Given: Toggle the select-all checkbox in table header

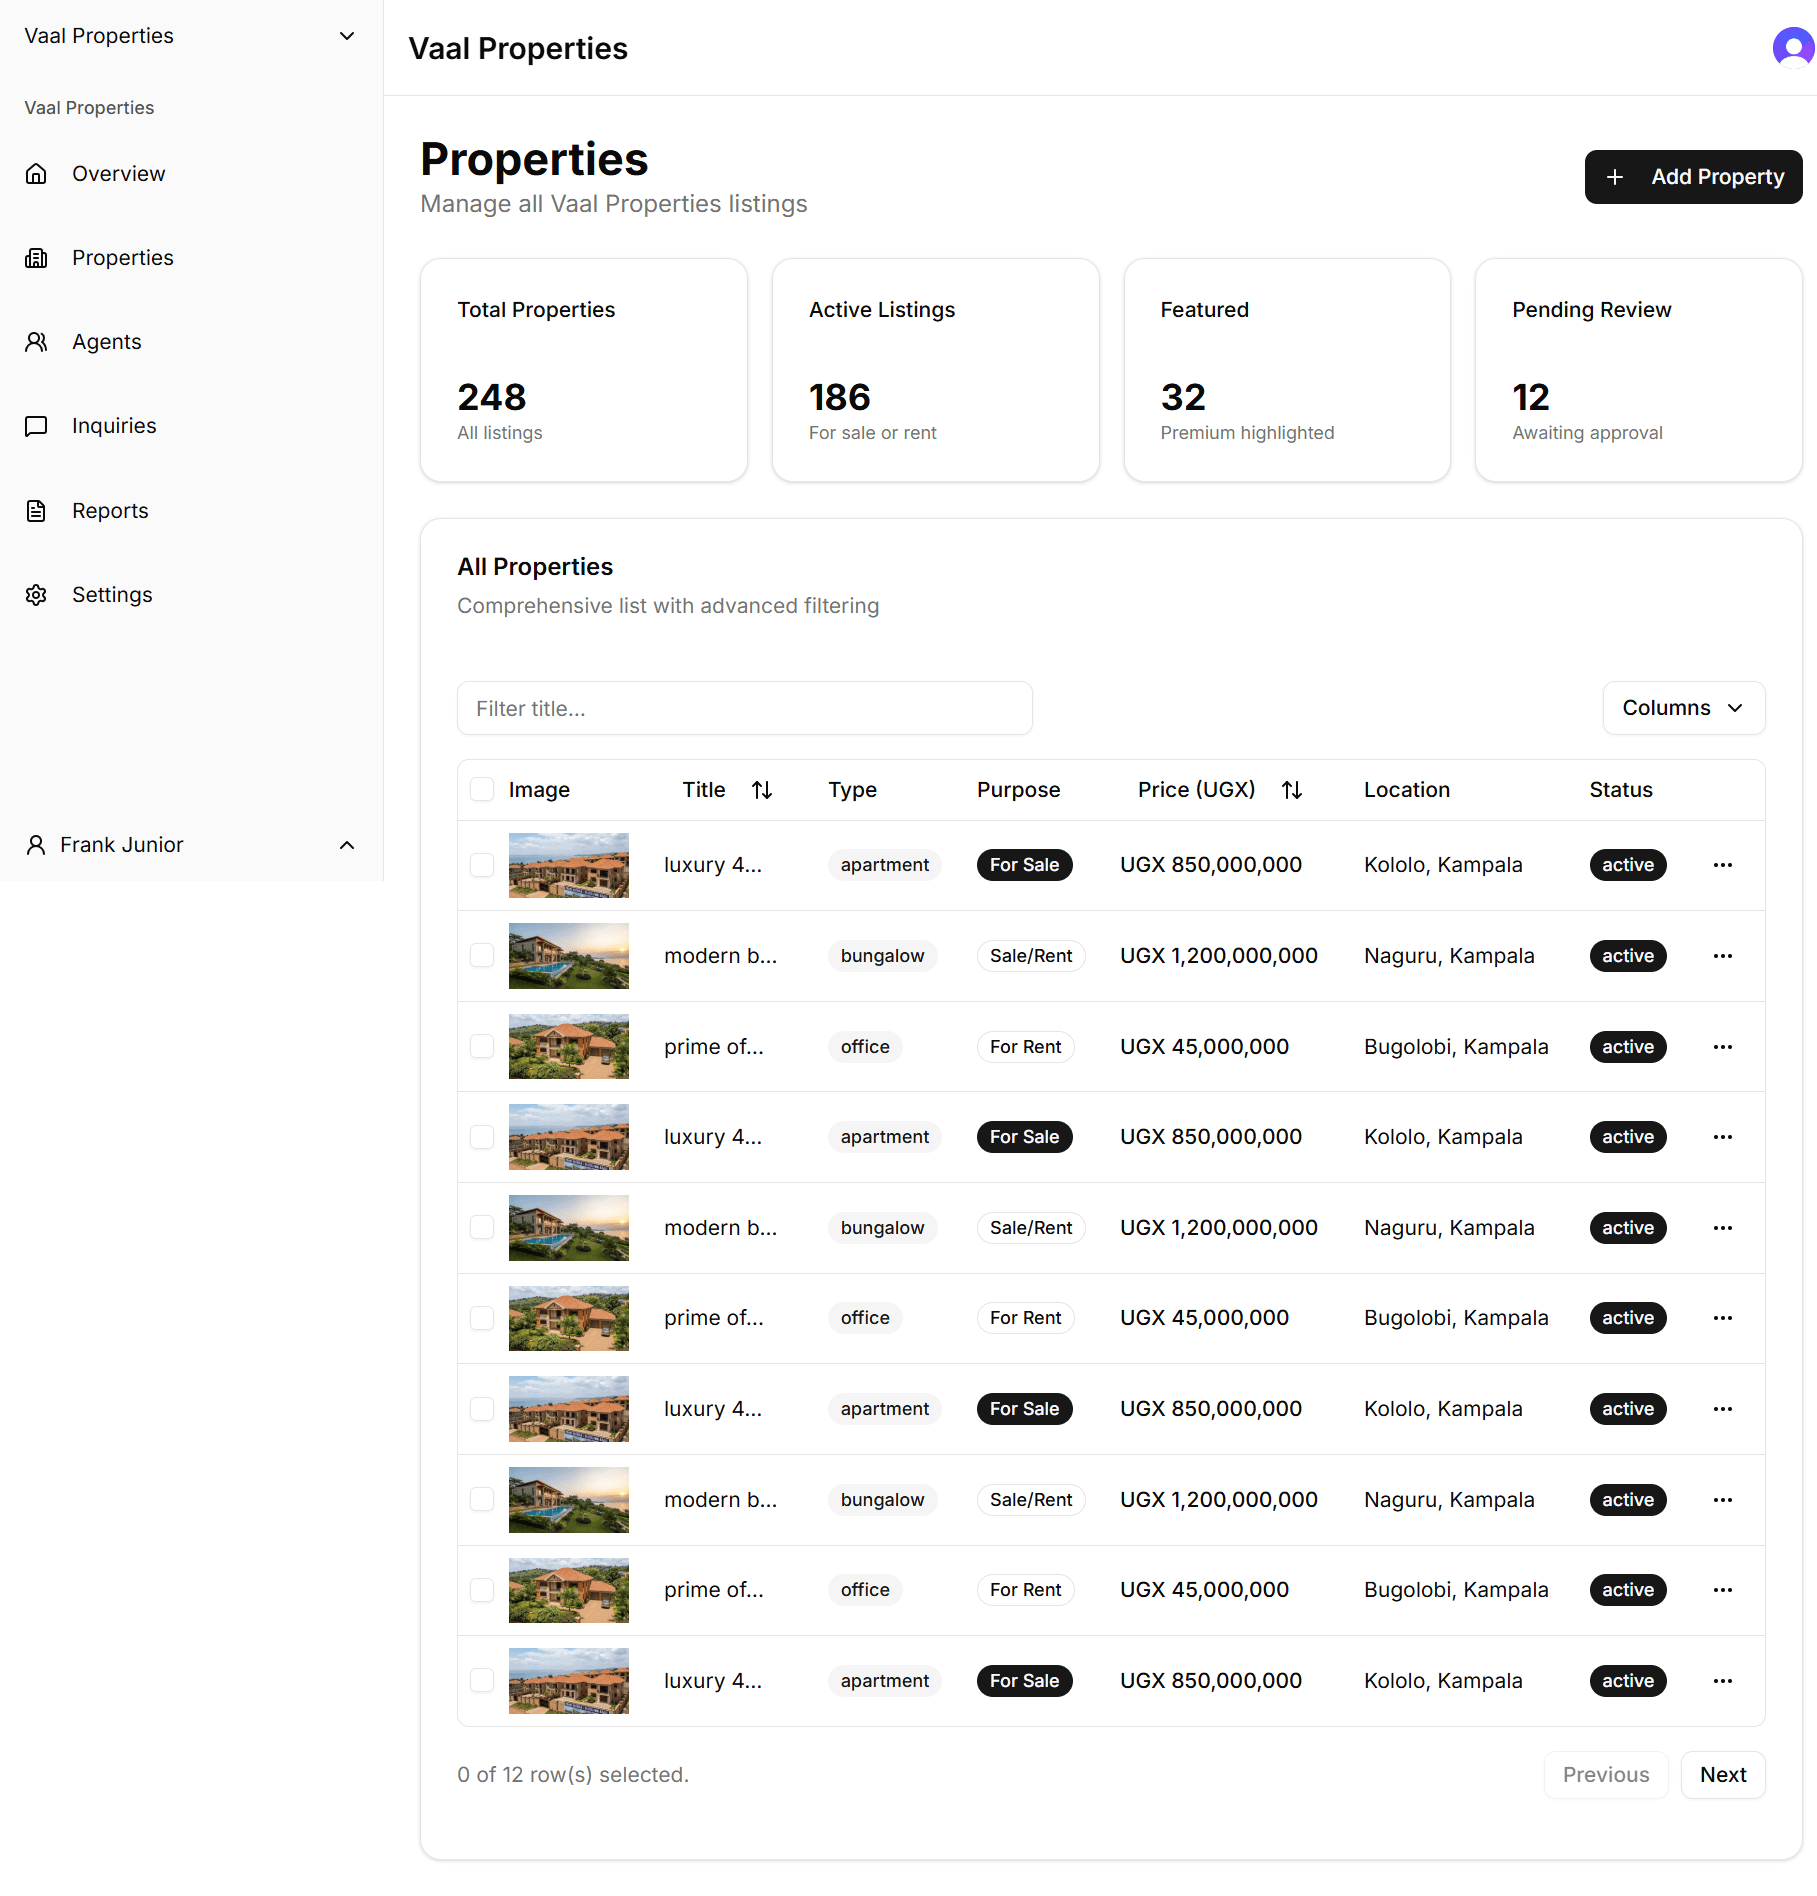Looking at the screenshot, I should (x=482, y=789).
